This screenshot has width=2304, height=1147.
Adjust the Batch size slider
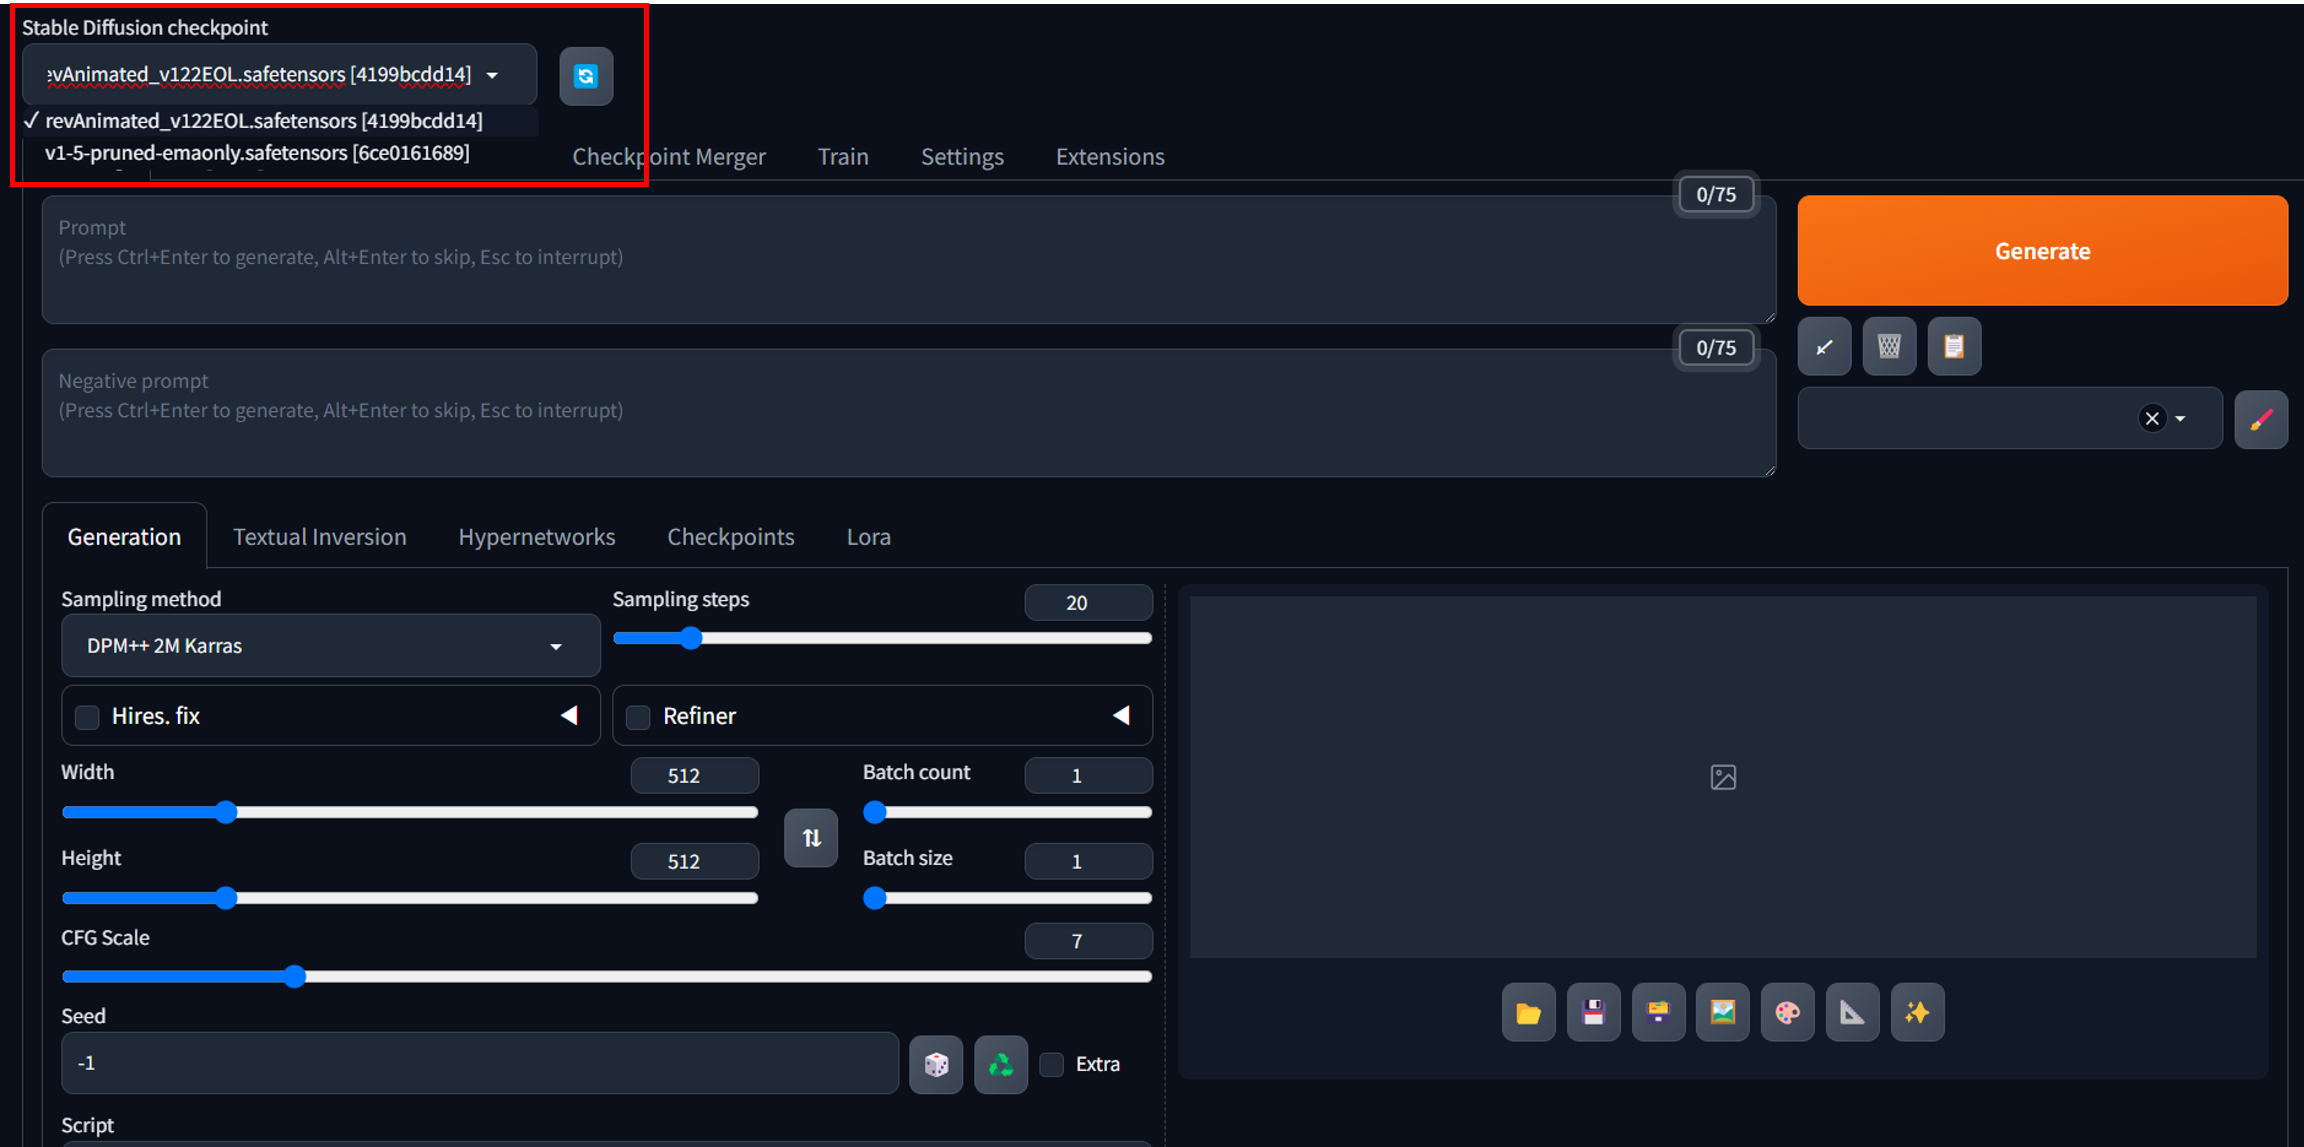[x=1008, y=898]
